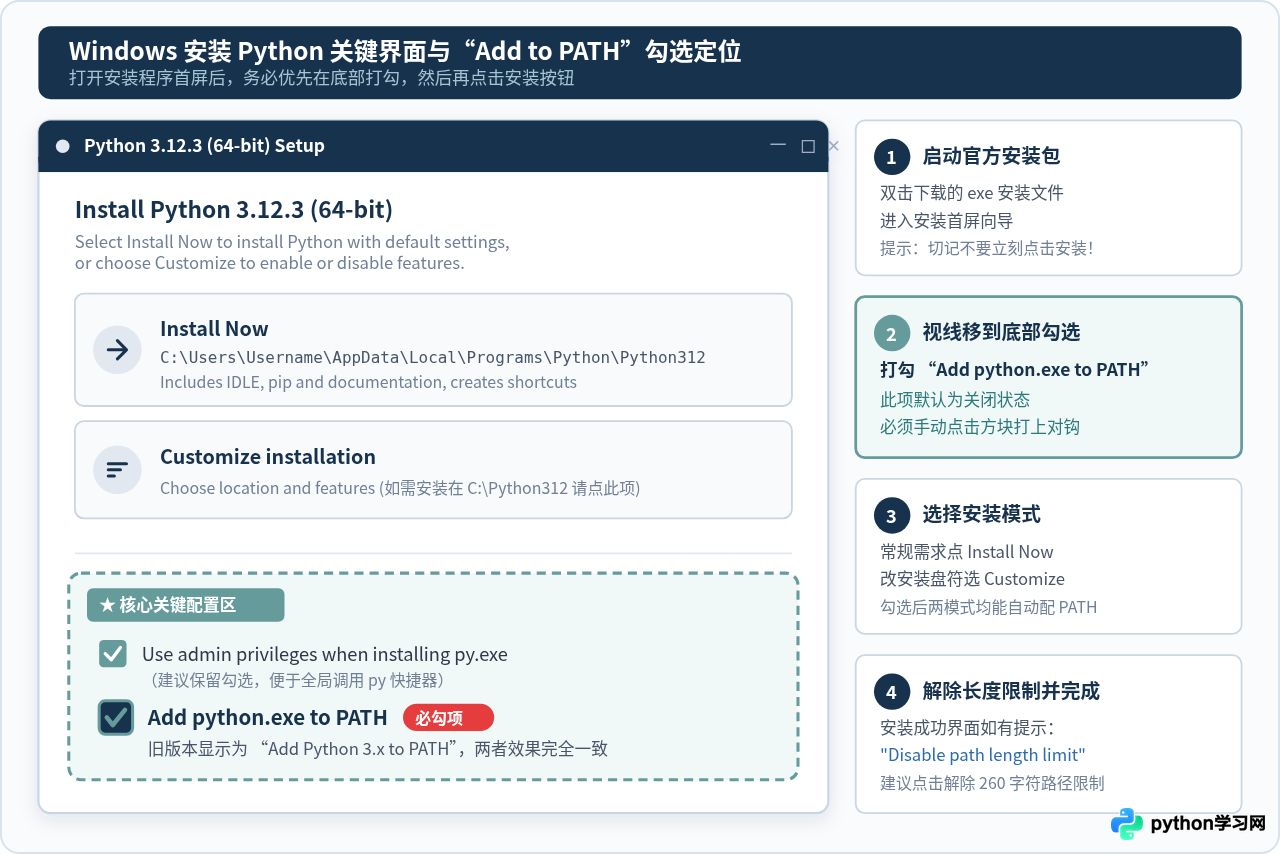
Task: Click the Install Now arrow icon
Action: coord(117,350)
